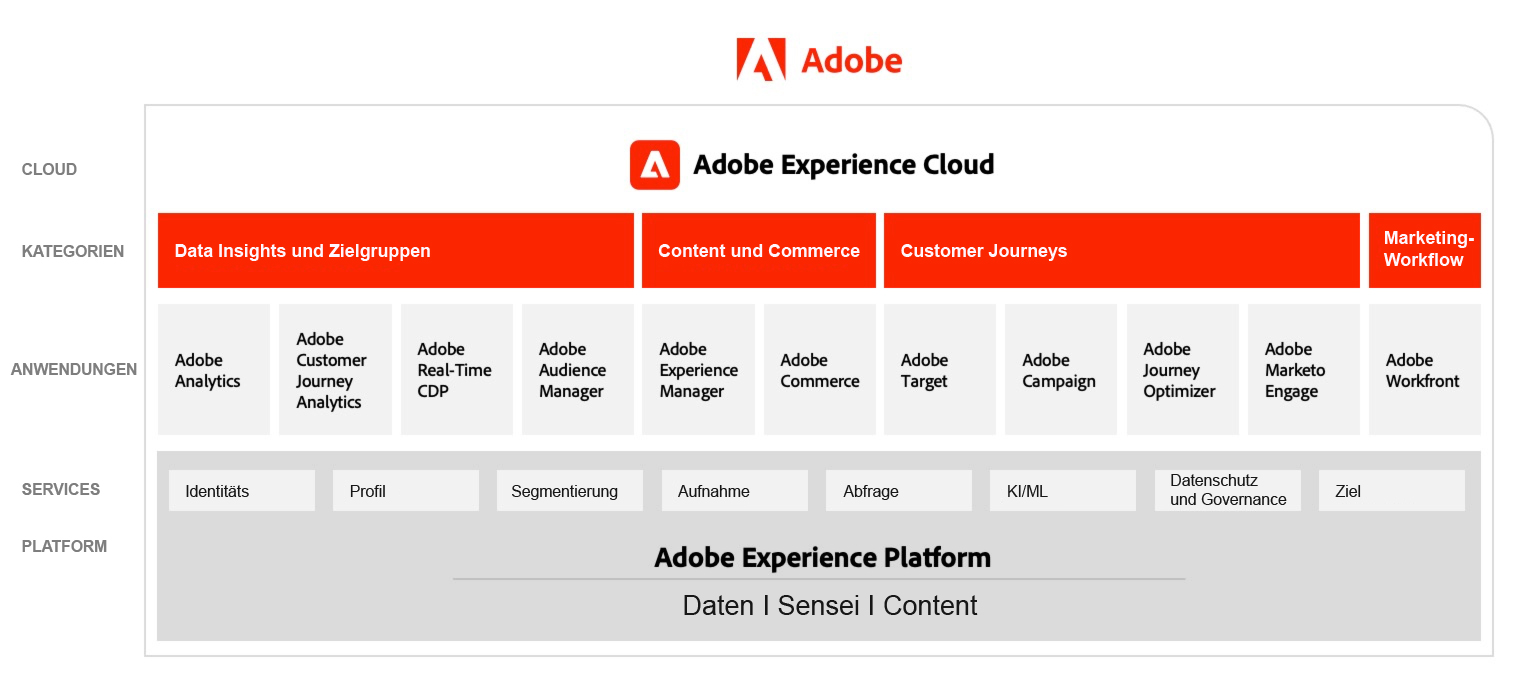Open the Adobe Target tile

coord(940,370)
